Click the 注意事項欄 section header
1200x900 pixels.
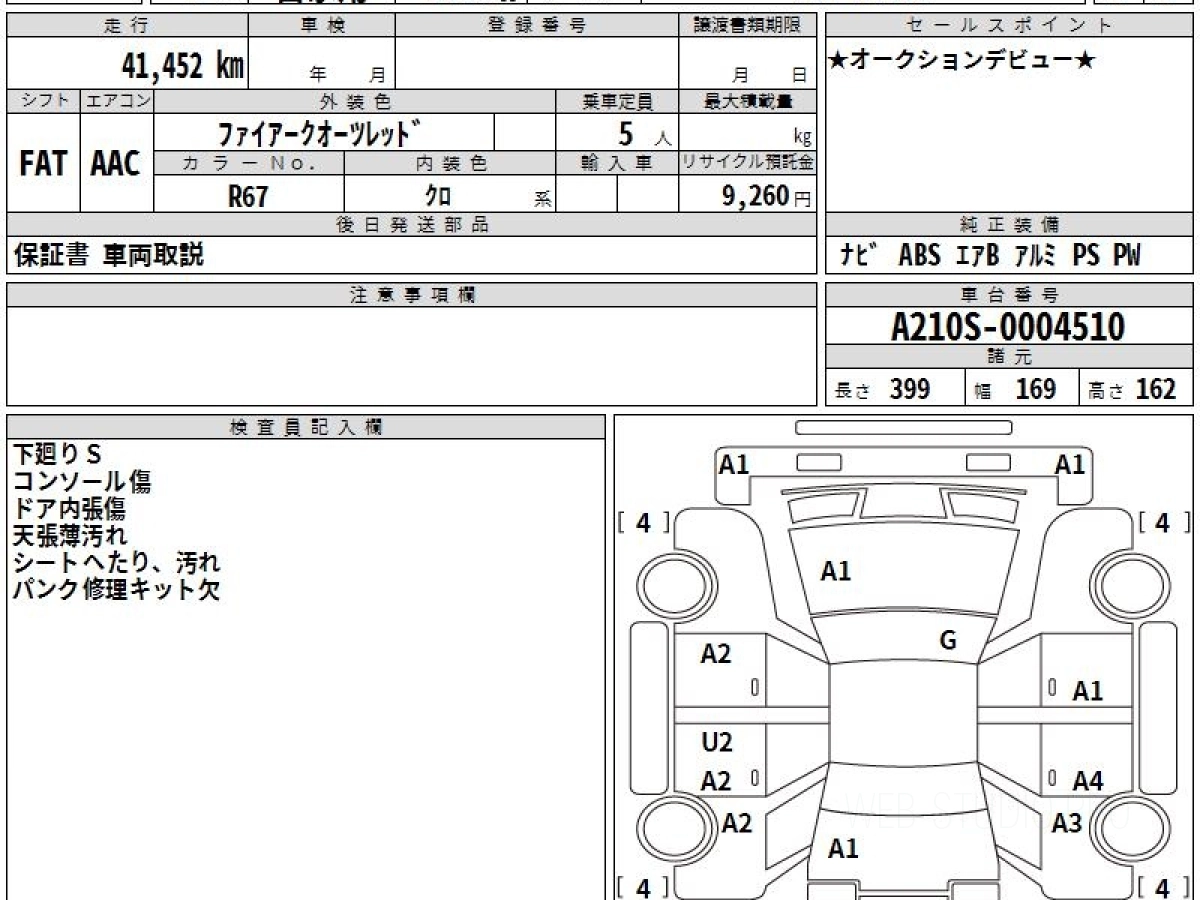pos(411,295)
